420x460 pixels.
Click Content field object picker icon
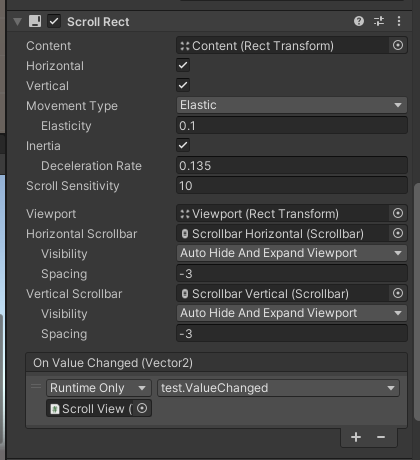pyautogui.click(x=398, y=45)
